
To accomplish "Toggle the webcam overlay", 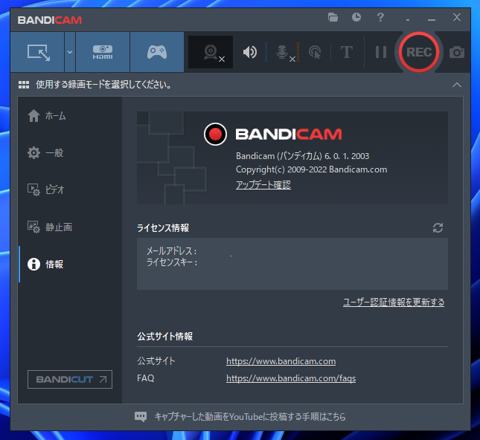I will 211,52.
